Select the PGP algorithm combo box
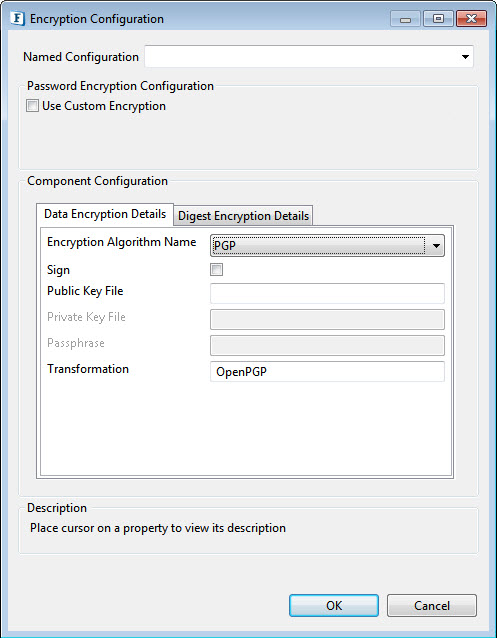 click(x=327, y=246)
